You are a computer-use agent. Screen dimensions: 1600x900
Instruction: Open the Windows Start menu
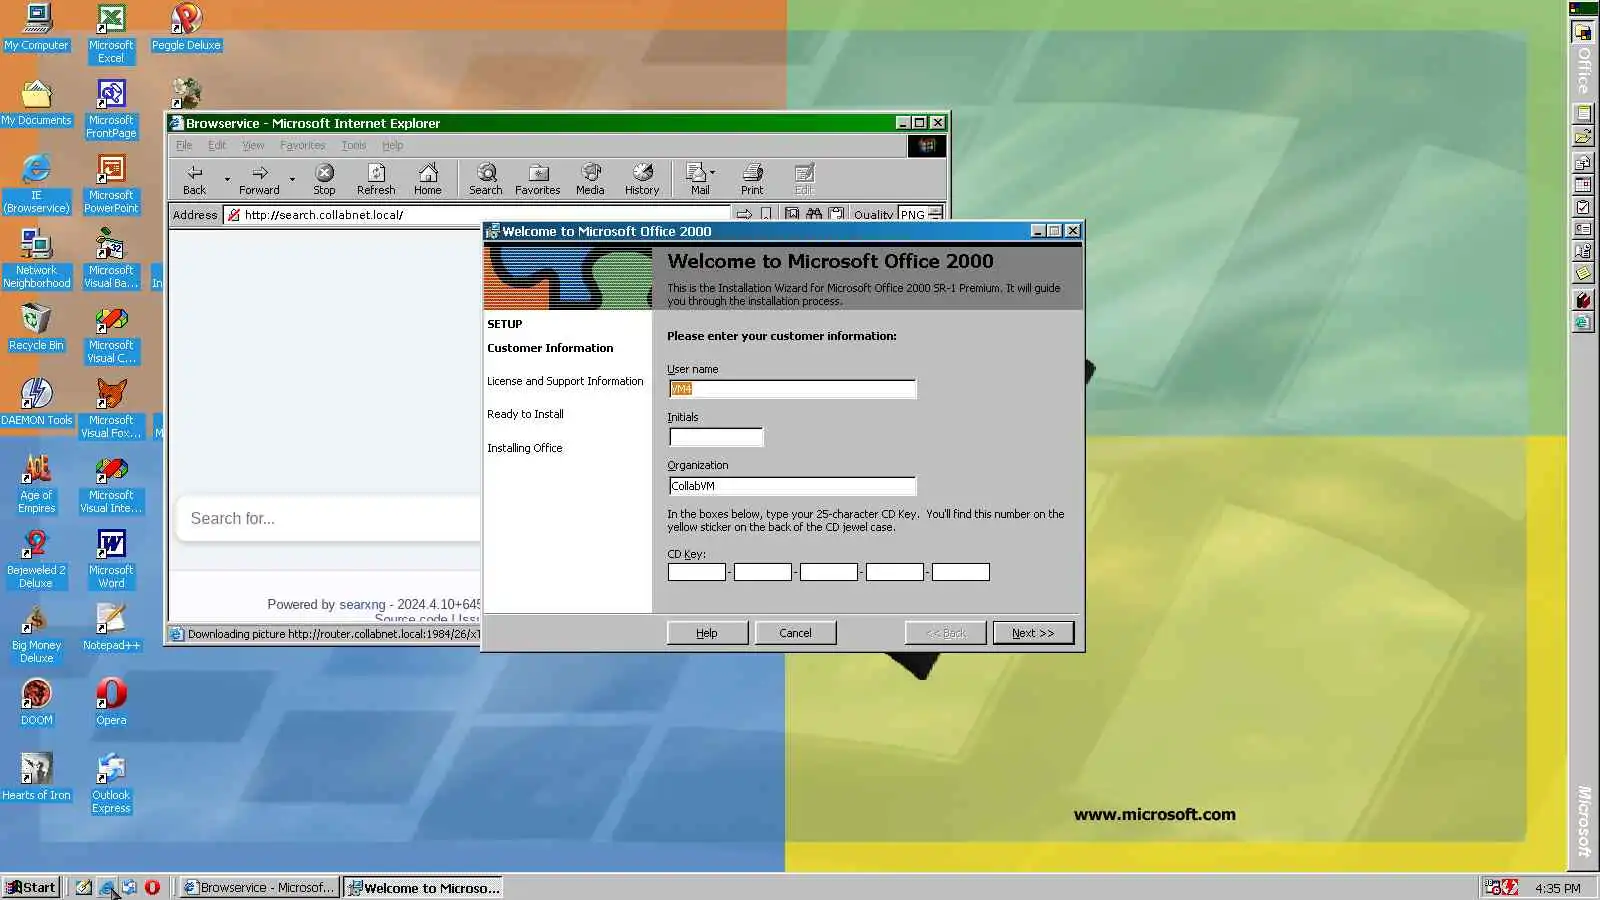click(31, 887)
